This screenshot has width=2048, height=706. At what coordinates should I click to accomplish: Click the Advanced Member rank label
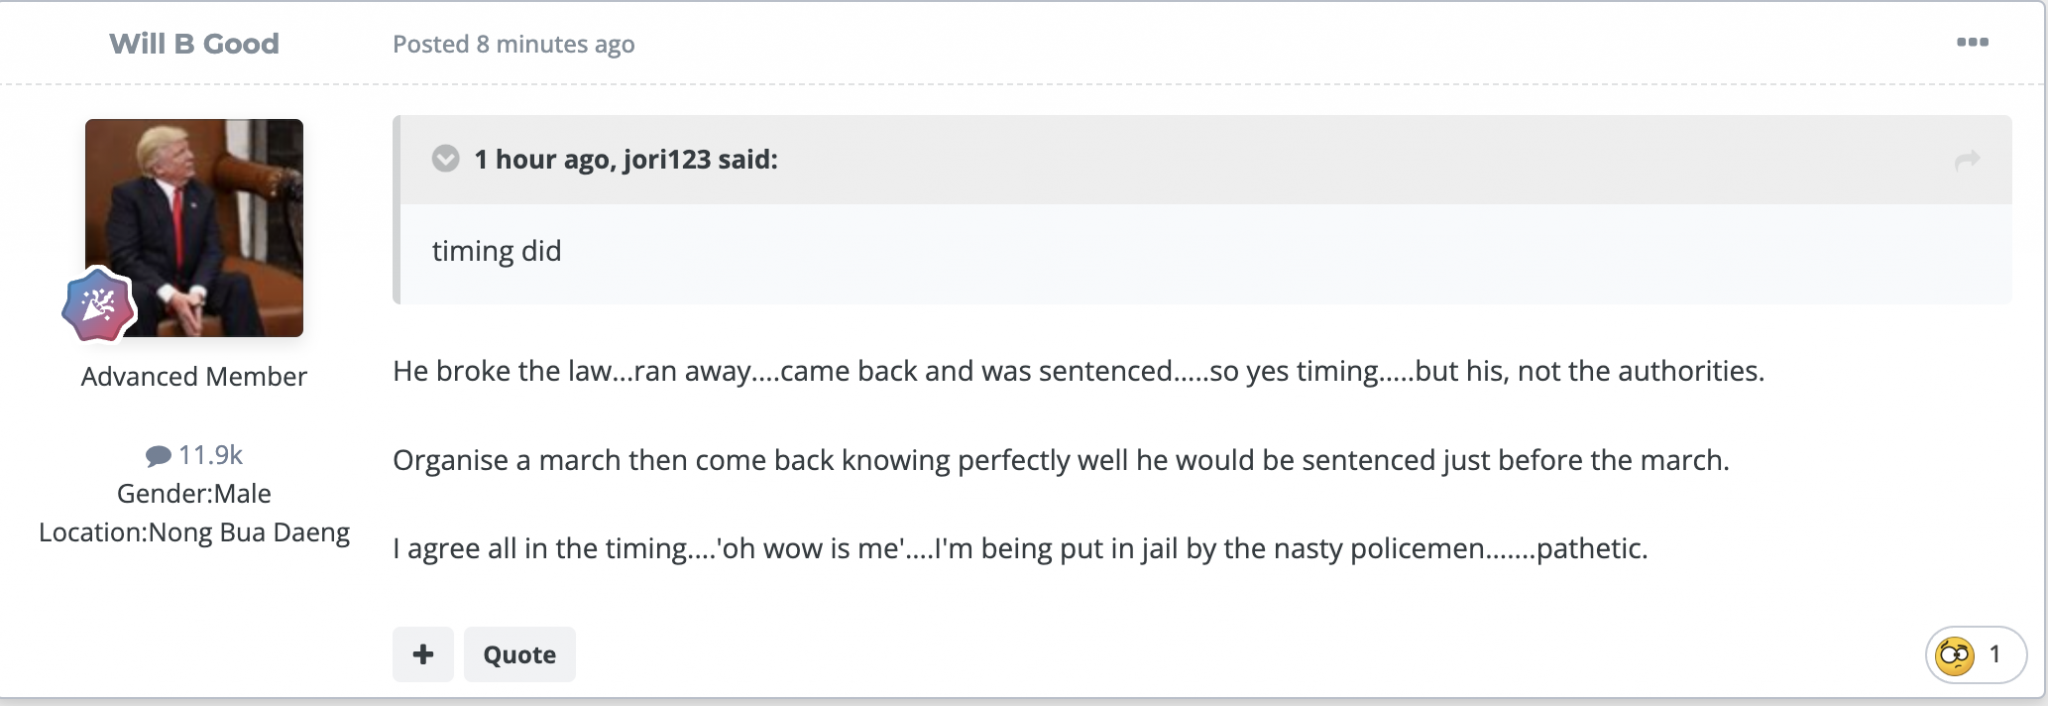[x=194, y=377]
